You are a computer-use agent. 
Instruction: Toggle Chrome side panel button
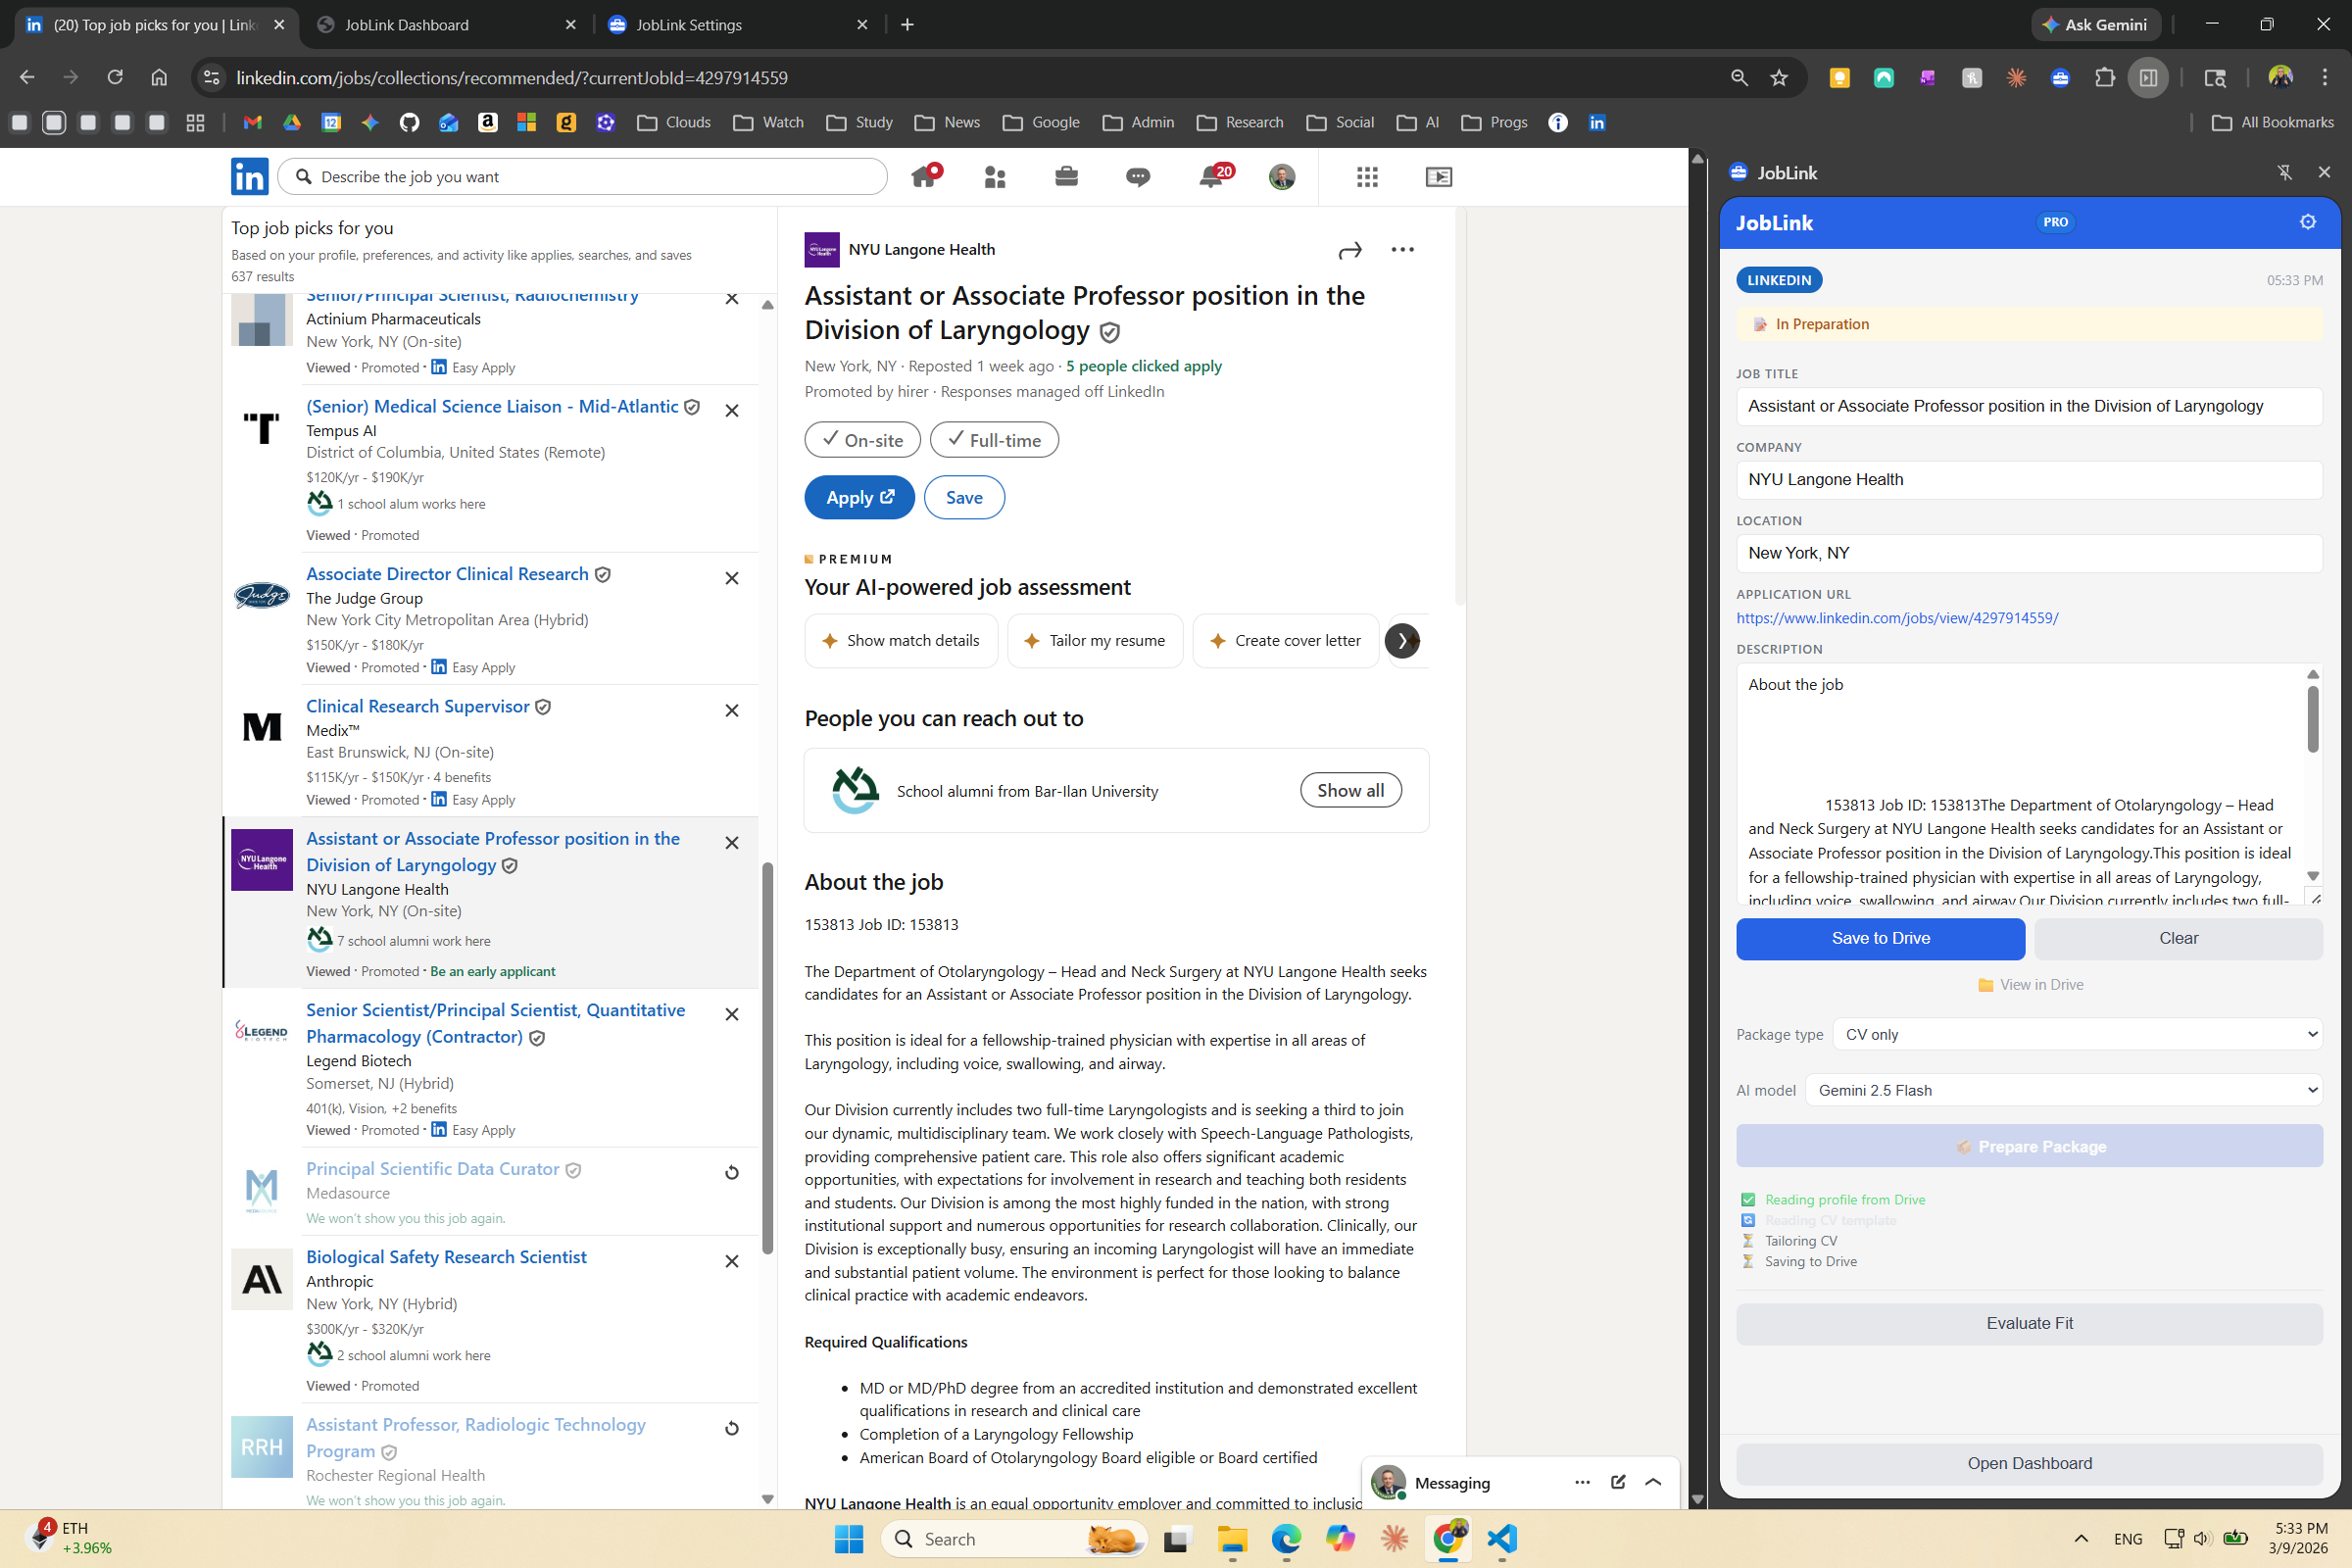[2148, 78]
